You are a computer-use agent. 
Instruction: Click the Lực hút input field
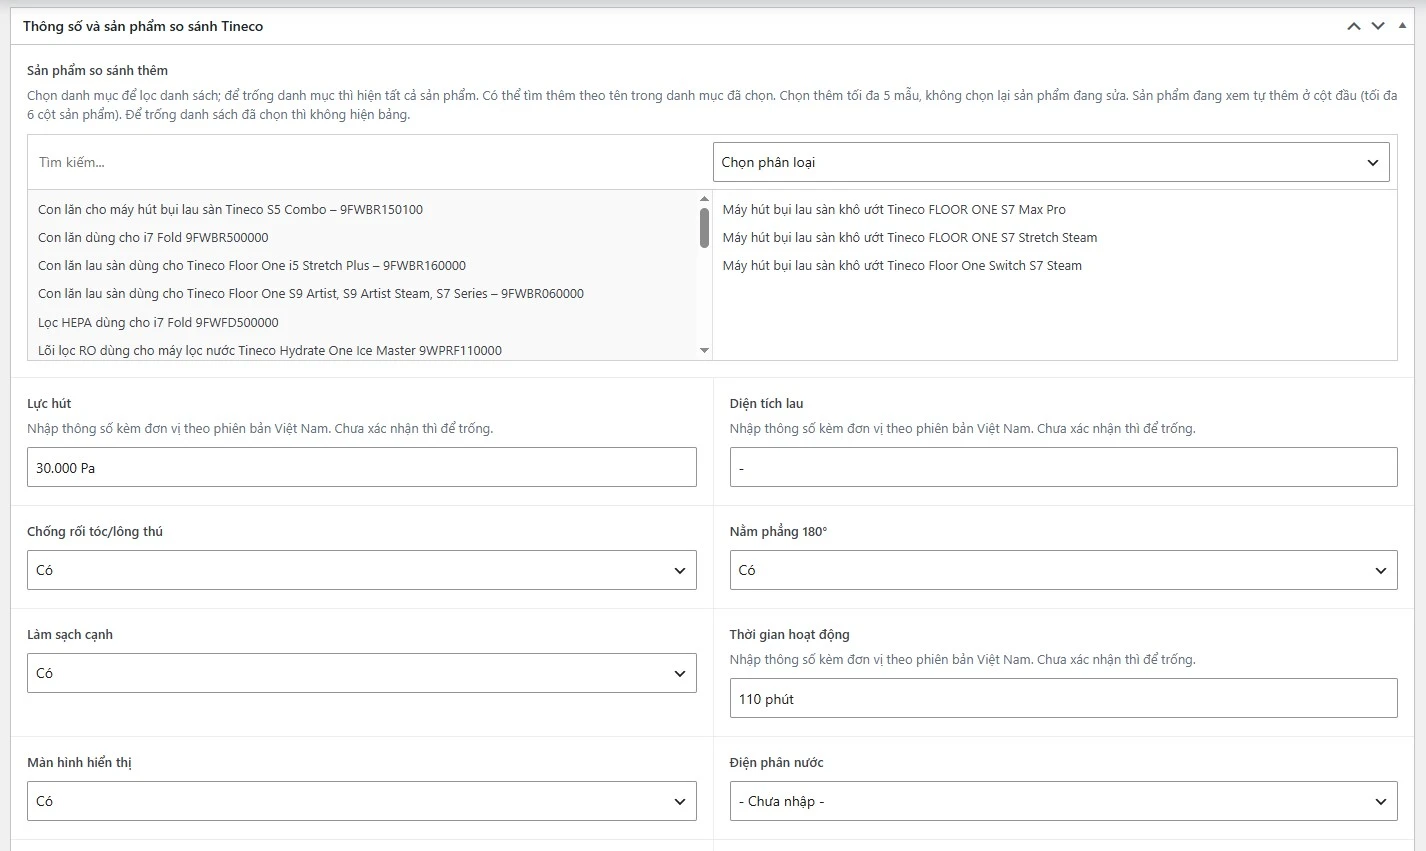[362, 467]
